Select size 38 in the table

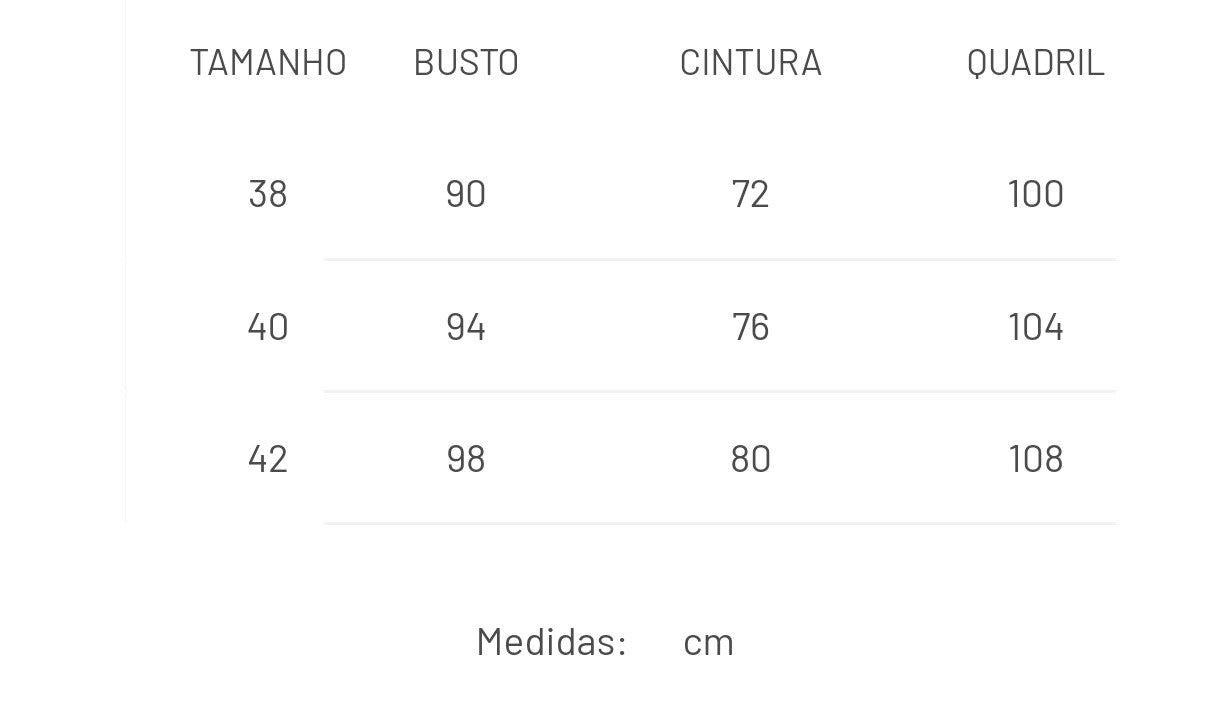click(268, 194)
